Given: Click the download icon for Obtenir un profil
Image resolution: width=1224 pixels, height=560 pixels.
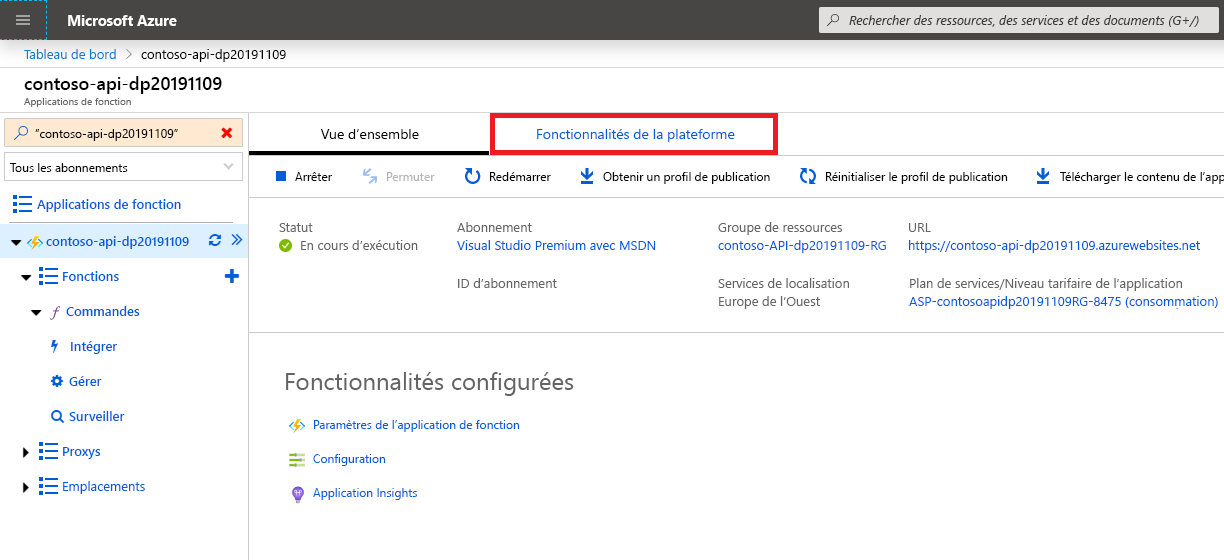Looking at the screenshot, I should coord(587,177).
